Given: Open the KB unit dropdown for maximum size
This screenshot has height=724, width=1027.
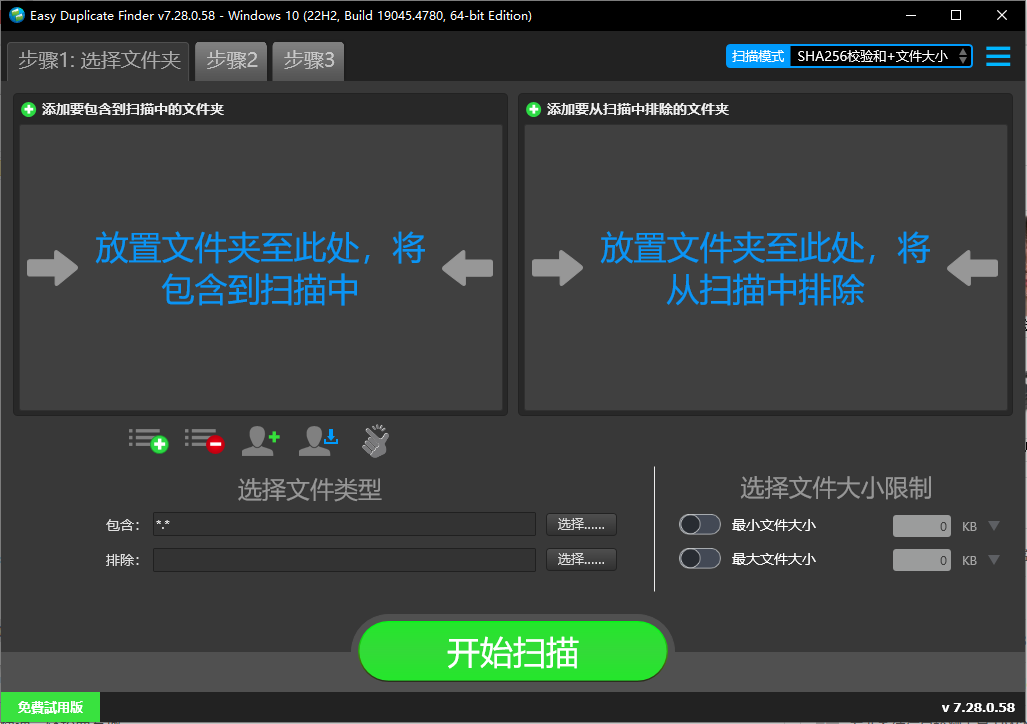Looking at the screenshot, I should tap(994, 559).
